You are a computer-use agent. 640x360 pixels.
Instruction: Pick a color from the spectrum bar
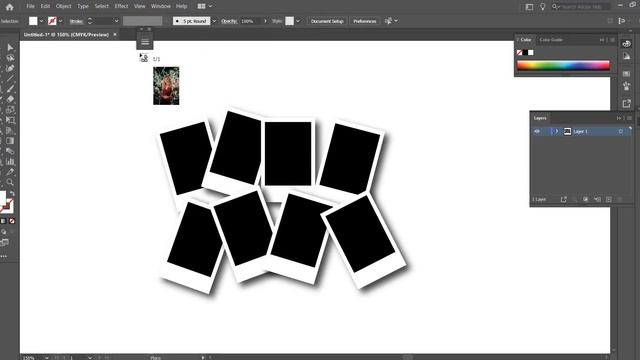(x=563, y=65)
